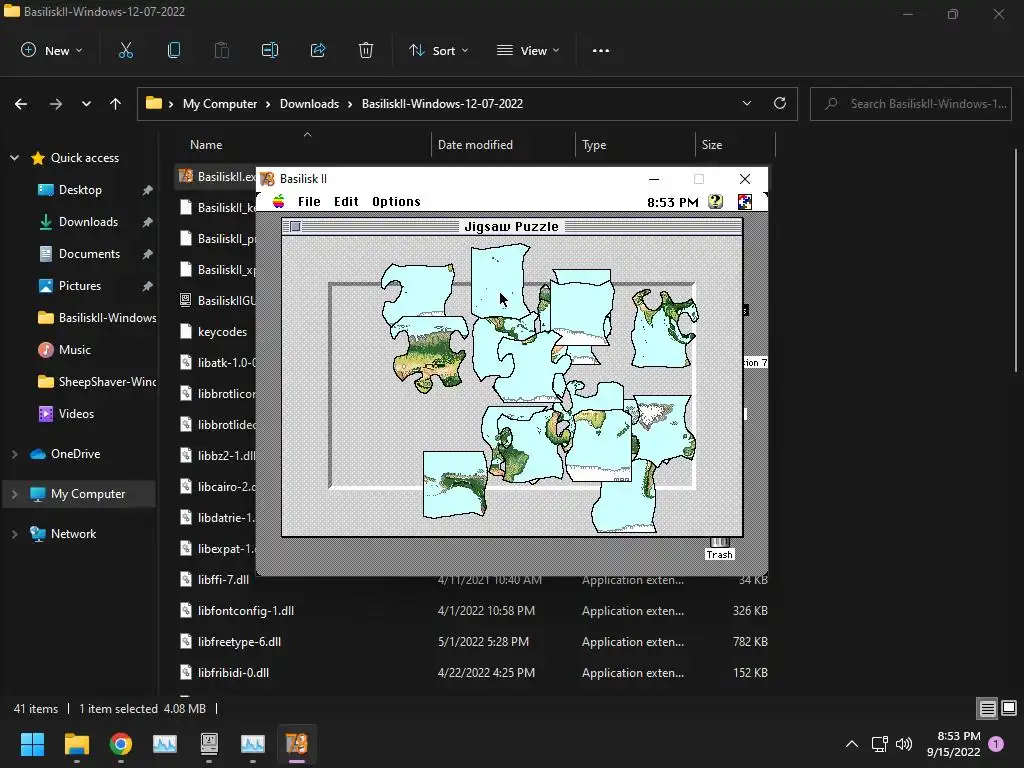Image resolution: width=1024 pixels, height=768 pixels.
Task: Click the Rename icon in Explorer toolbar
Action: (x=270, y=50)
